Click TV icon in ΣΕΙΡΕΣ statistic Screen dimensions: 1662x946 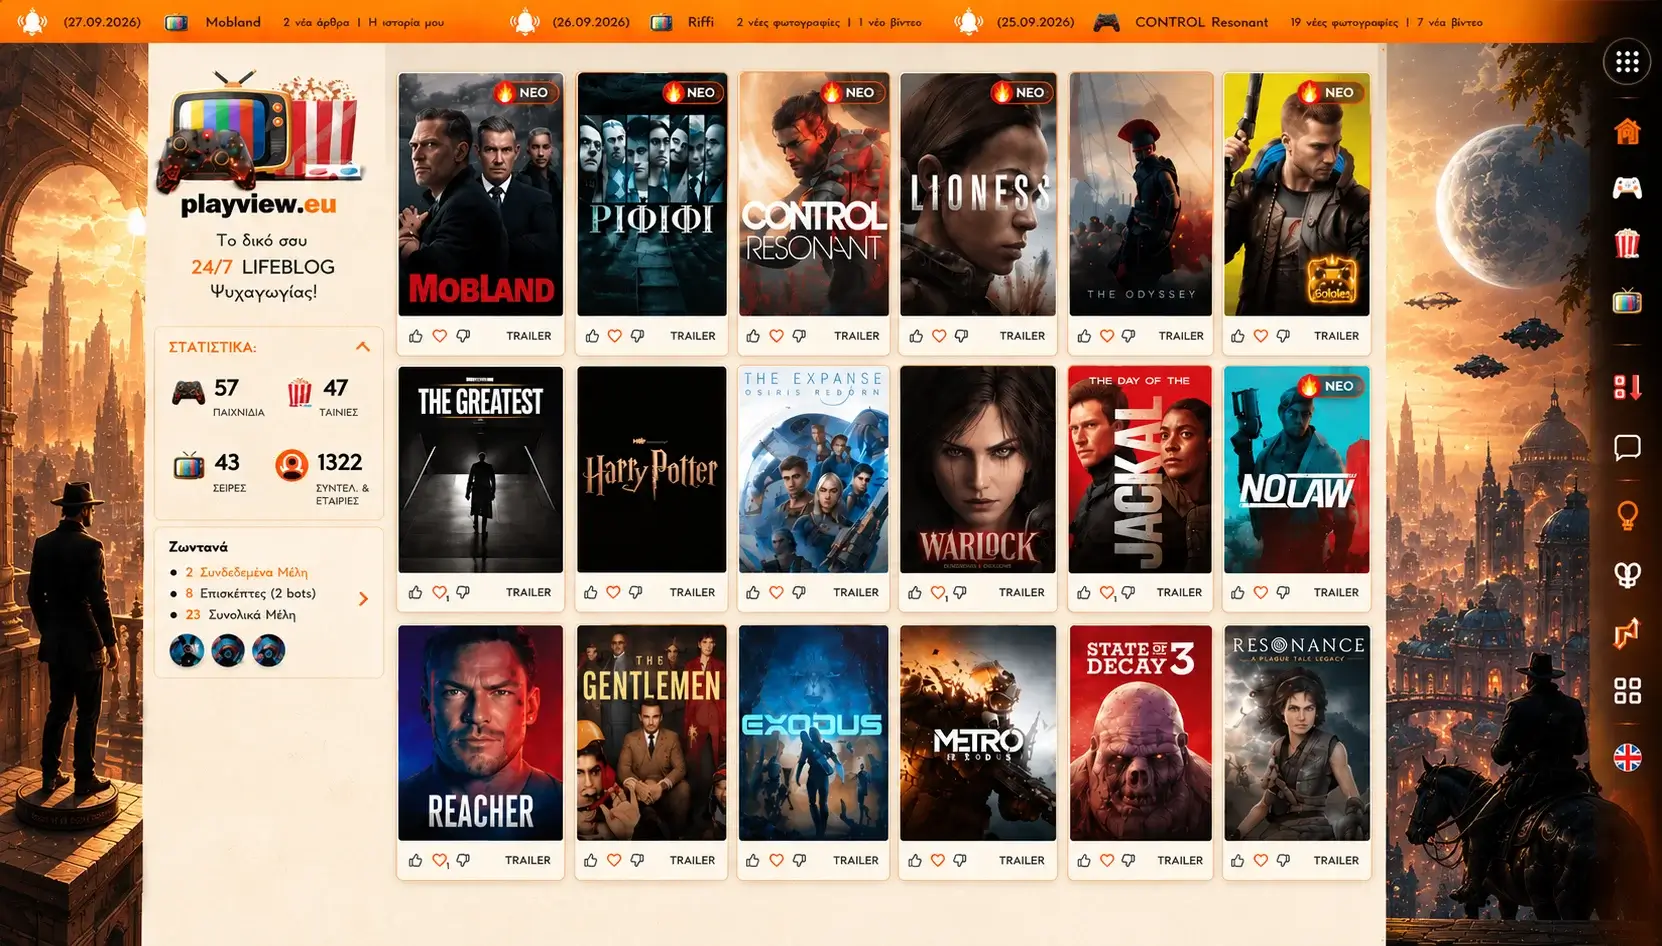coord(188,465)
